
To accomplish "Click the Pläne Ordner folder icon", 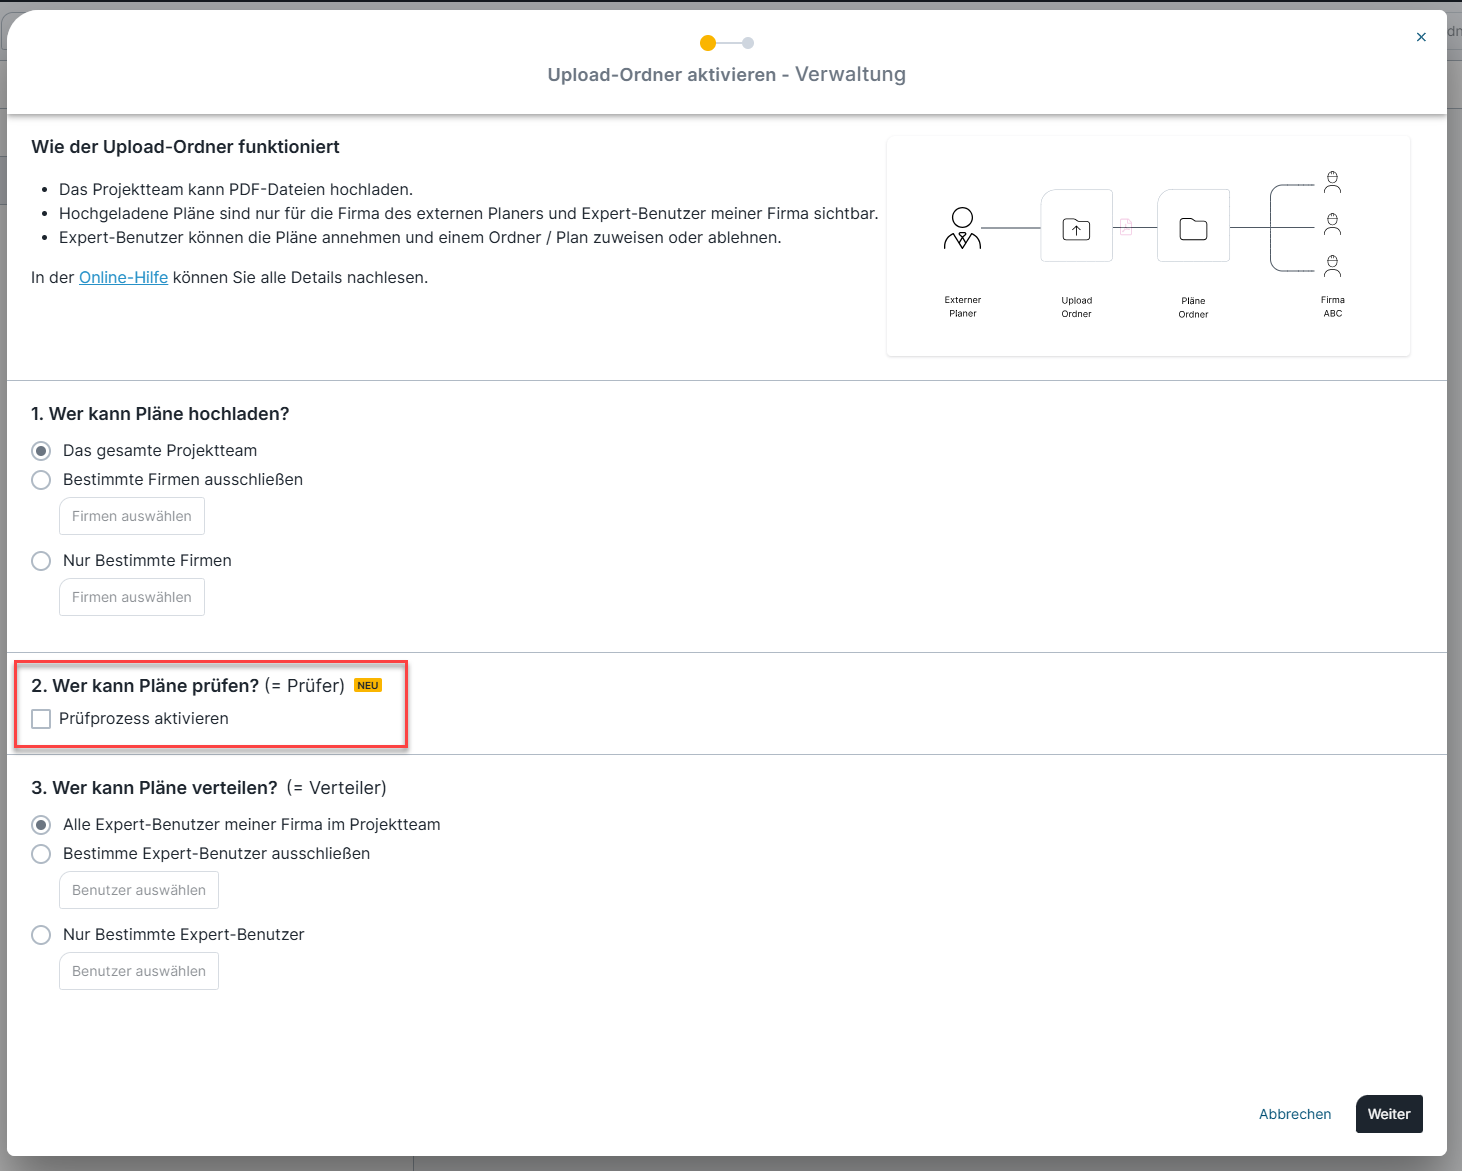I will click(x=1193, y=228).
